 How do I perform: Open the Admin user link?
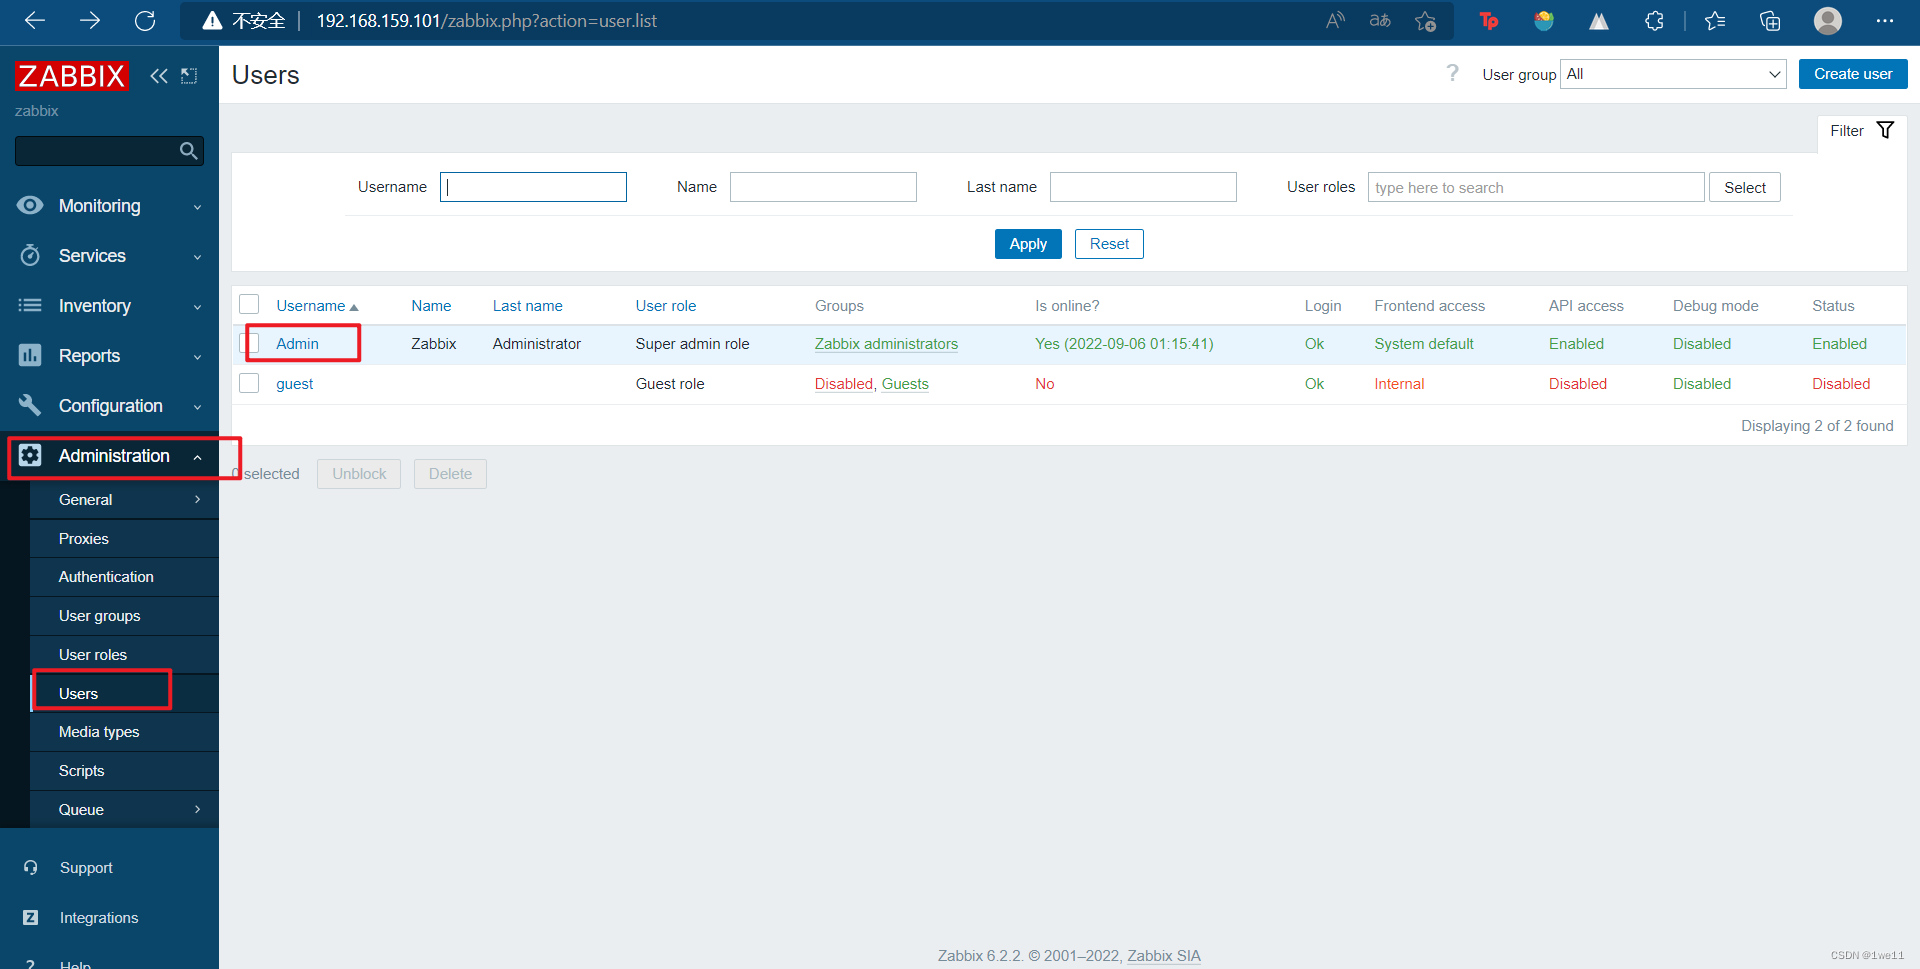pyautogui.click(x=297, y=343)
